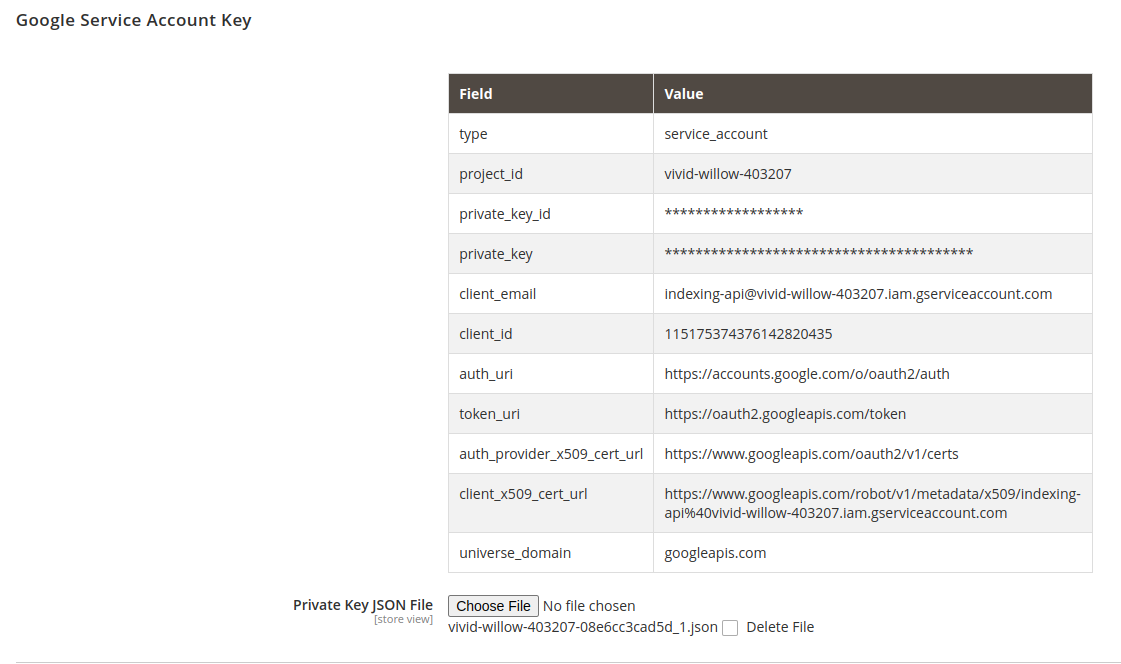Click the Private Key JSON File label
Screen dimensions: 1121x664
coord(362,605)
